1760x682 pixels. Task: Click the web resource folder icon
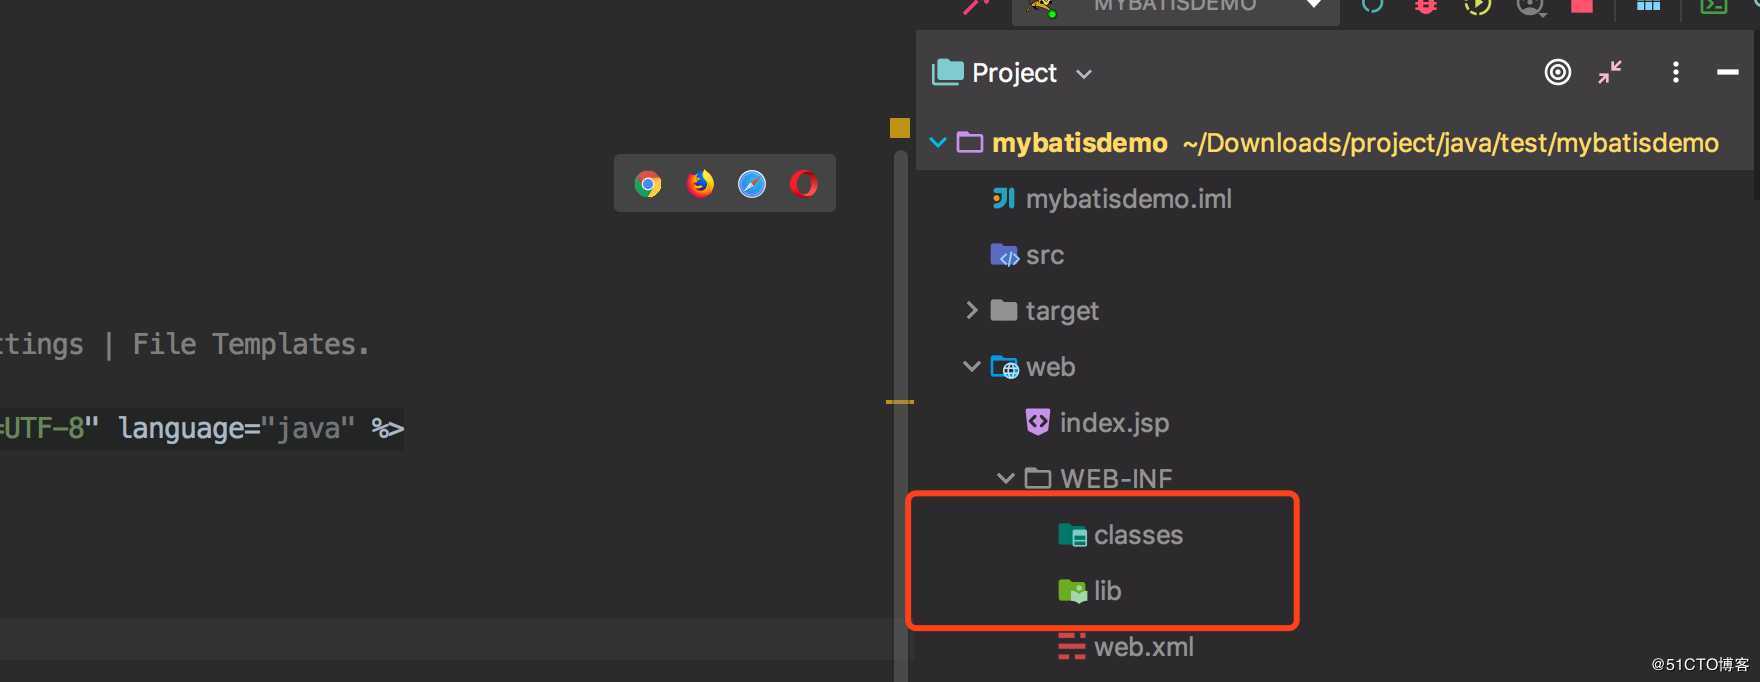point(1005,367)
